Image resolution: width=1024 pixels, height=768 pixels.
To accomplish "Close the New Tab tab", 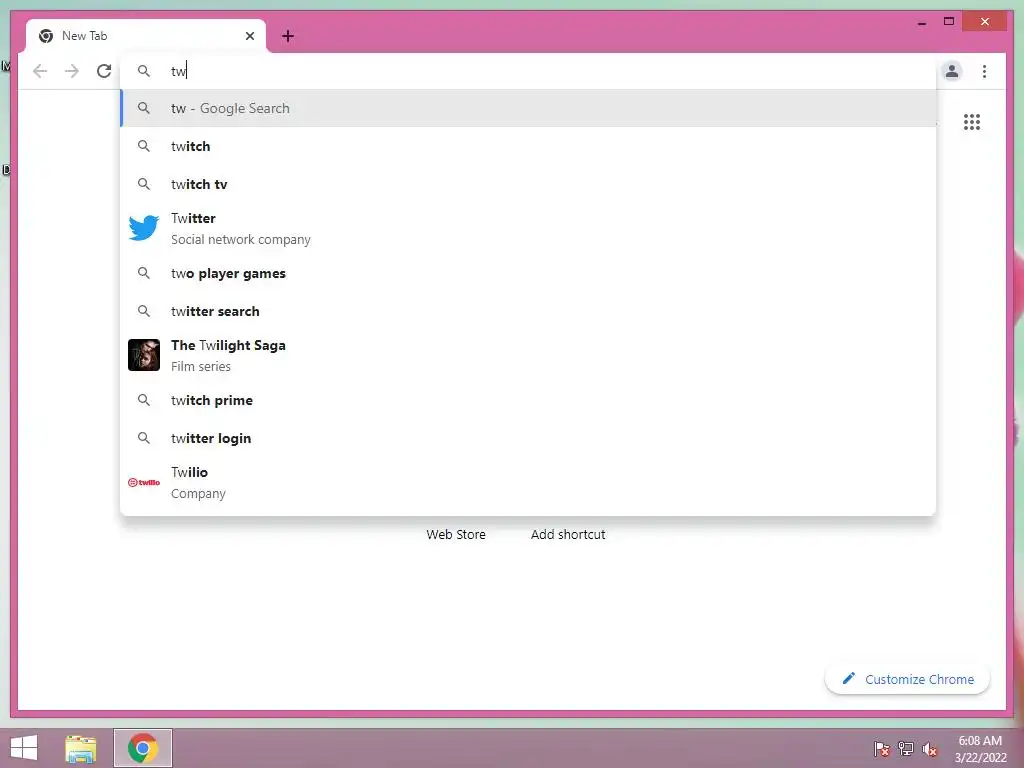I will point(249,36).
